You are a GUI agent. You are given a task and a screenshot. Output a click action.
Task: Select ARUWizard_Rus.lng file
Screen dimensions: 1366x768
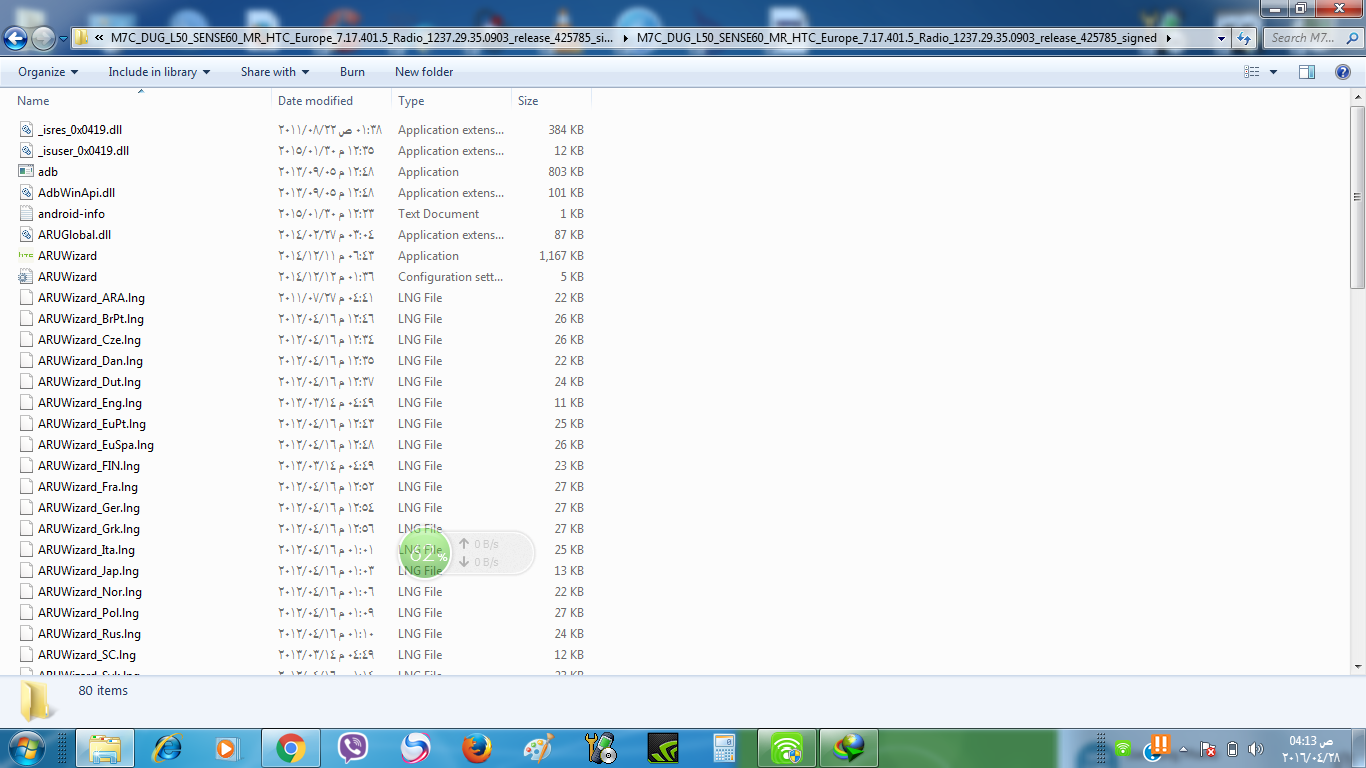pos(89,634)
